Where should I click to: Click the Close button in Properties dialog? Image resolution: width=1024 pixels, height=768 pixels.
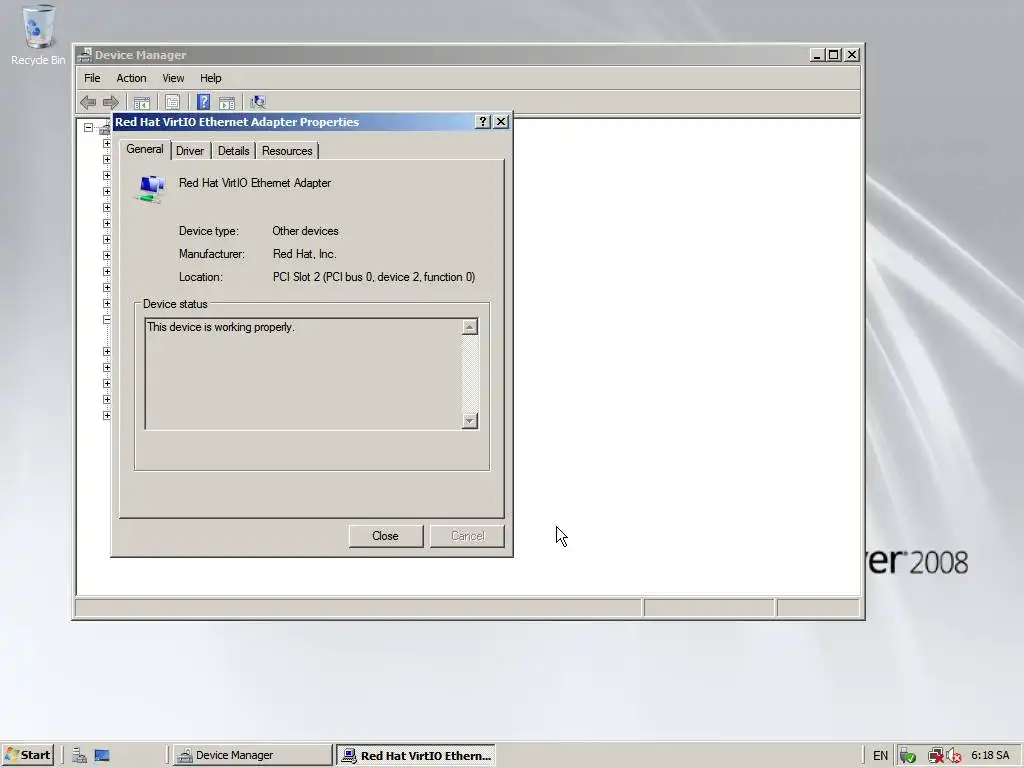click(385, 536)
